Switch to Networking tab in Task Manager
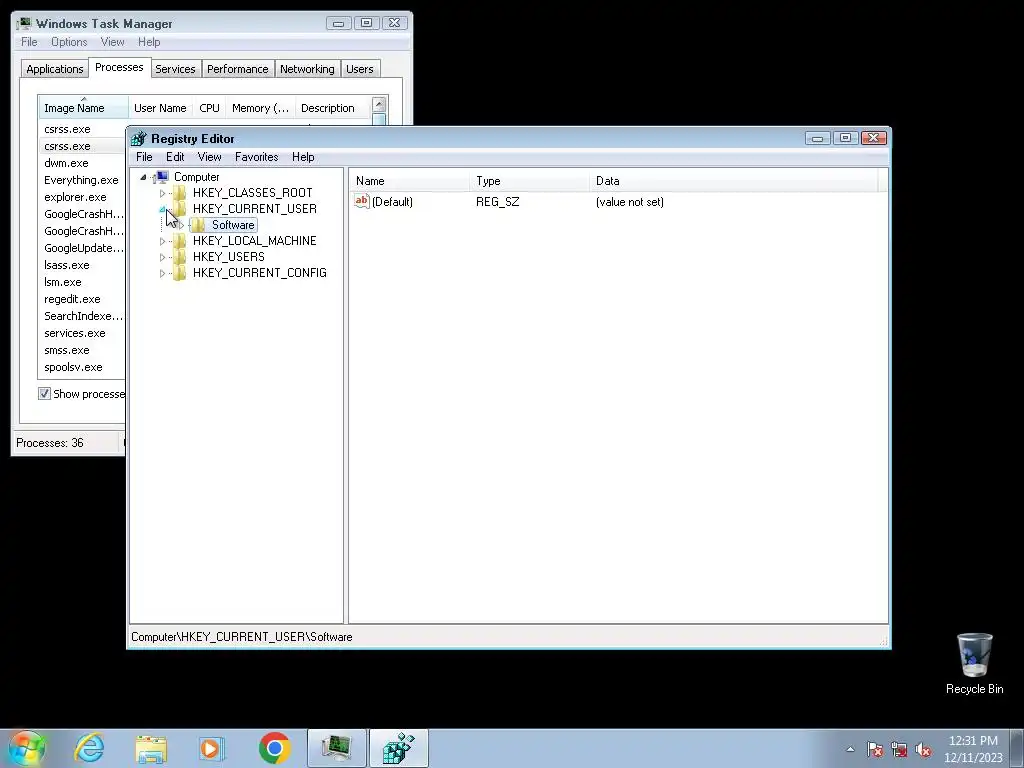1024x768 pixels. (x=307, y=69)
